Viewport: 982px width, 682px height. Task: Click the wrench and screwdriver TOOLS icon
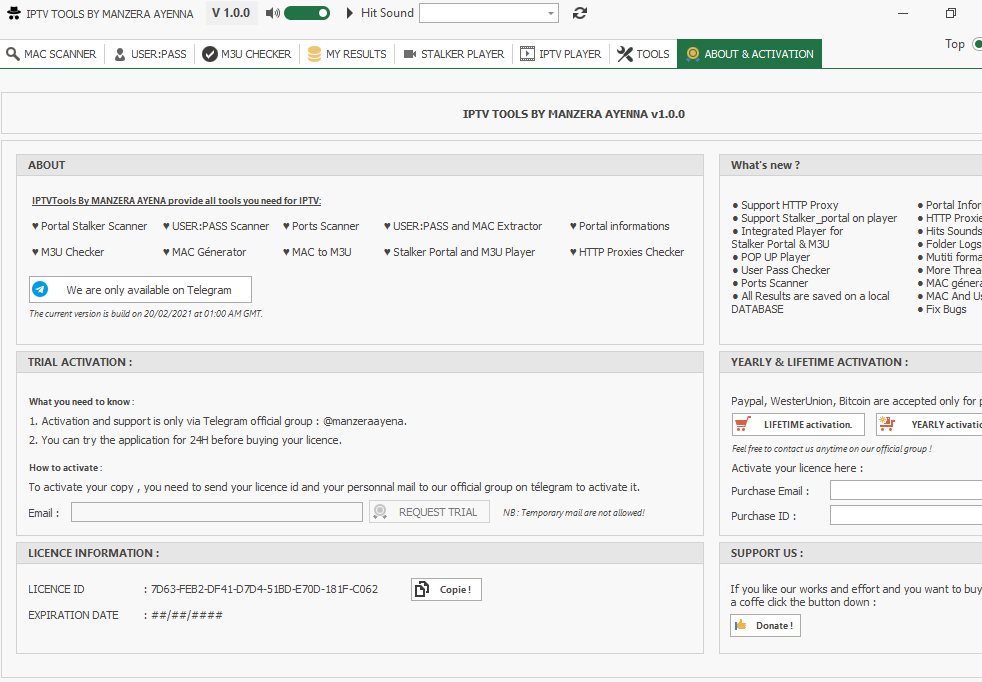click(x=624, y=54)
